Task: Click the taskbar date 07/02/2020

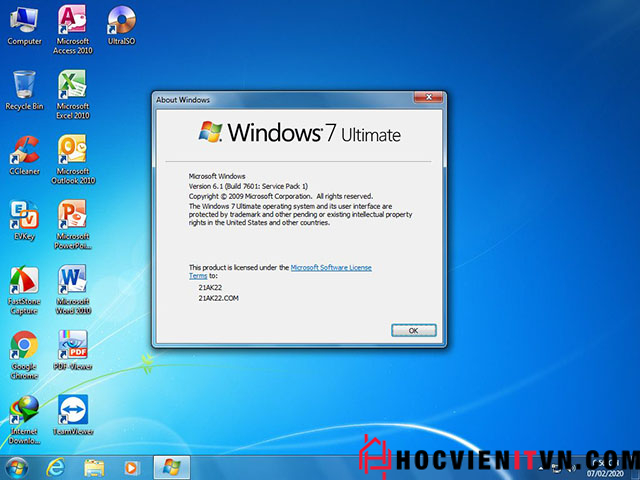Action: [x=605, y=473]
